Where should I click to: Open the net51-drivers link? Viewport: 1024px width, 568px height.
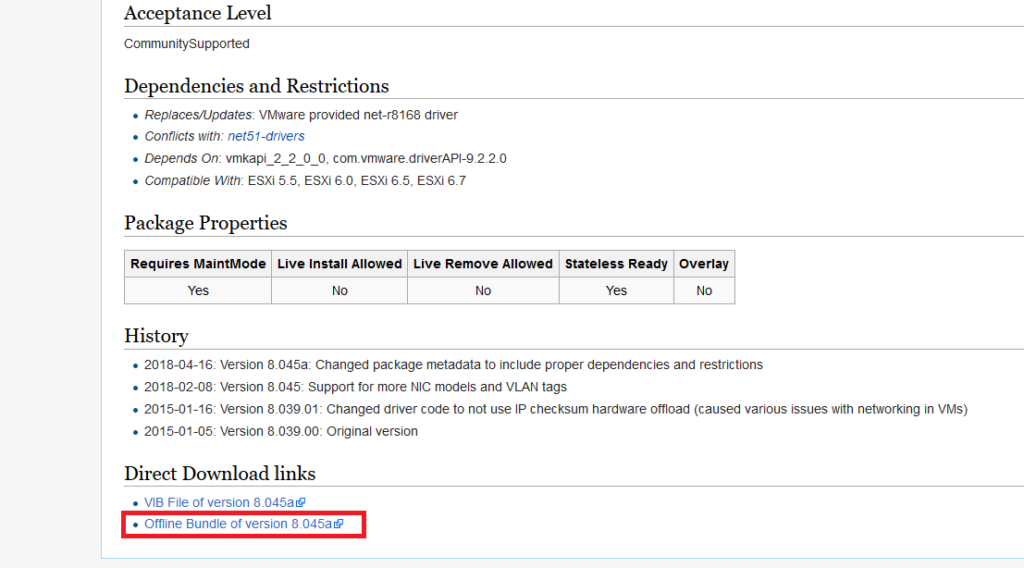(x=266, y=136)
